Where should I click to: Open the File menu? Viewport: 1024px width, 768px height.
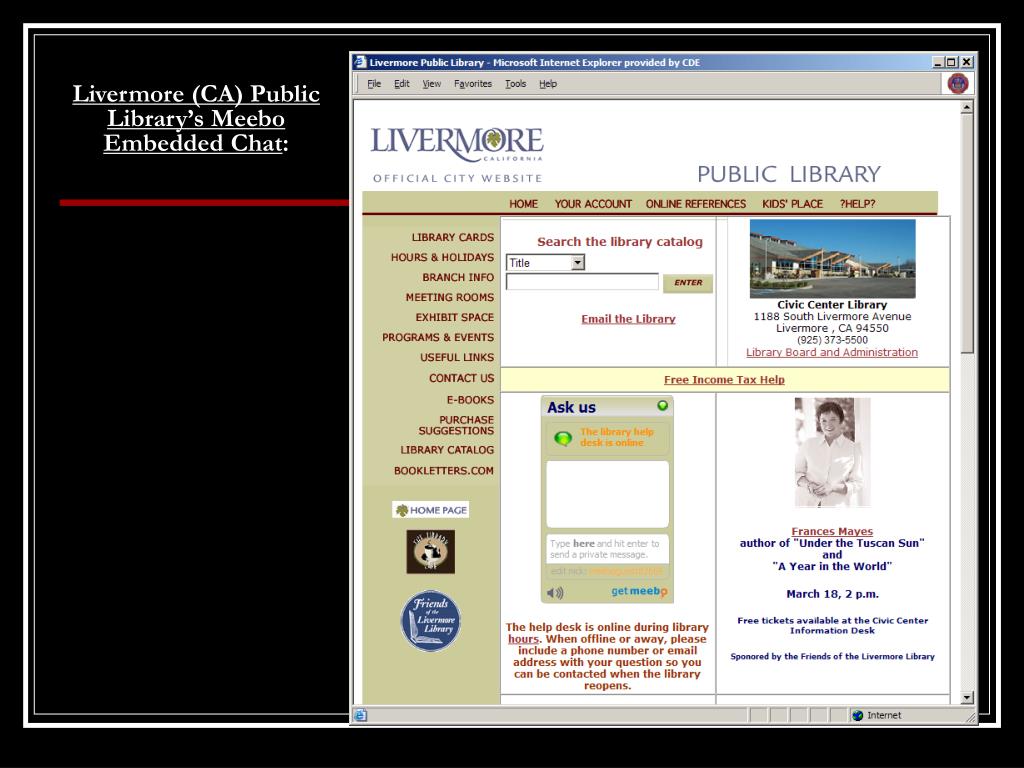[374, 84]
